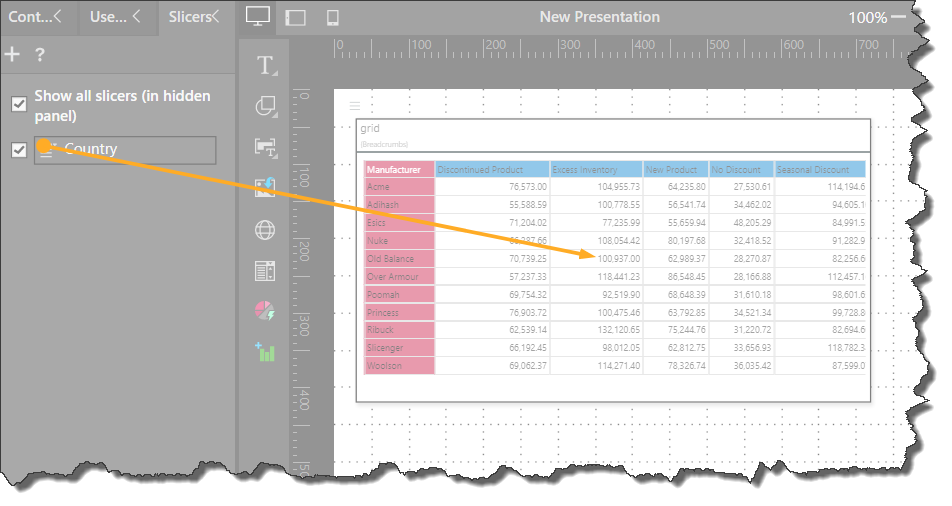952x506 pixels.
Task: Collapse the Use... panel chevron
Action: click(137, 16)
